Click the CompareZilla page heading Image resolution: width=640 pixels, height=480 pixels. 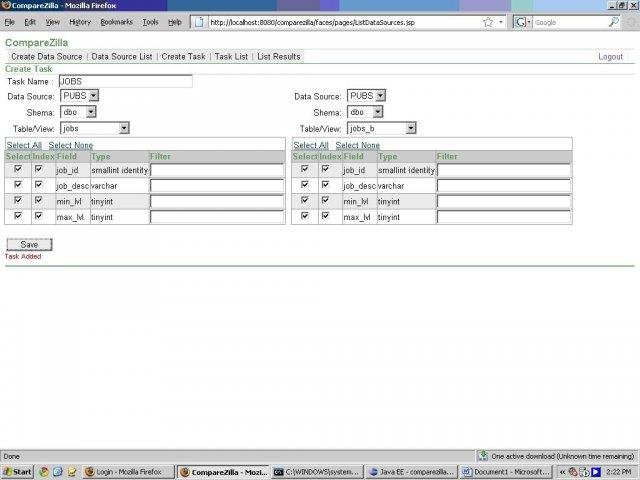coord(37,42)
